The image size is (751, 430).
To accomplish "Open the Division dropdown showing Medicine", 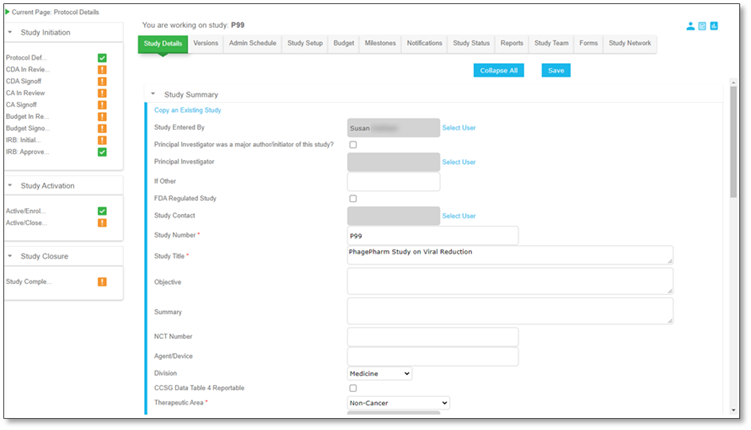I will 379,373.
